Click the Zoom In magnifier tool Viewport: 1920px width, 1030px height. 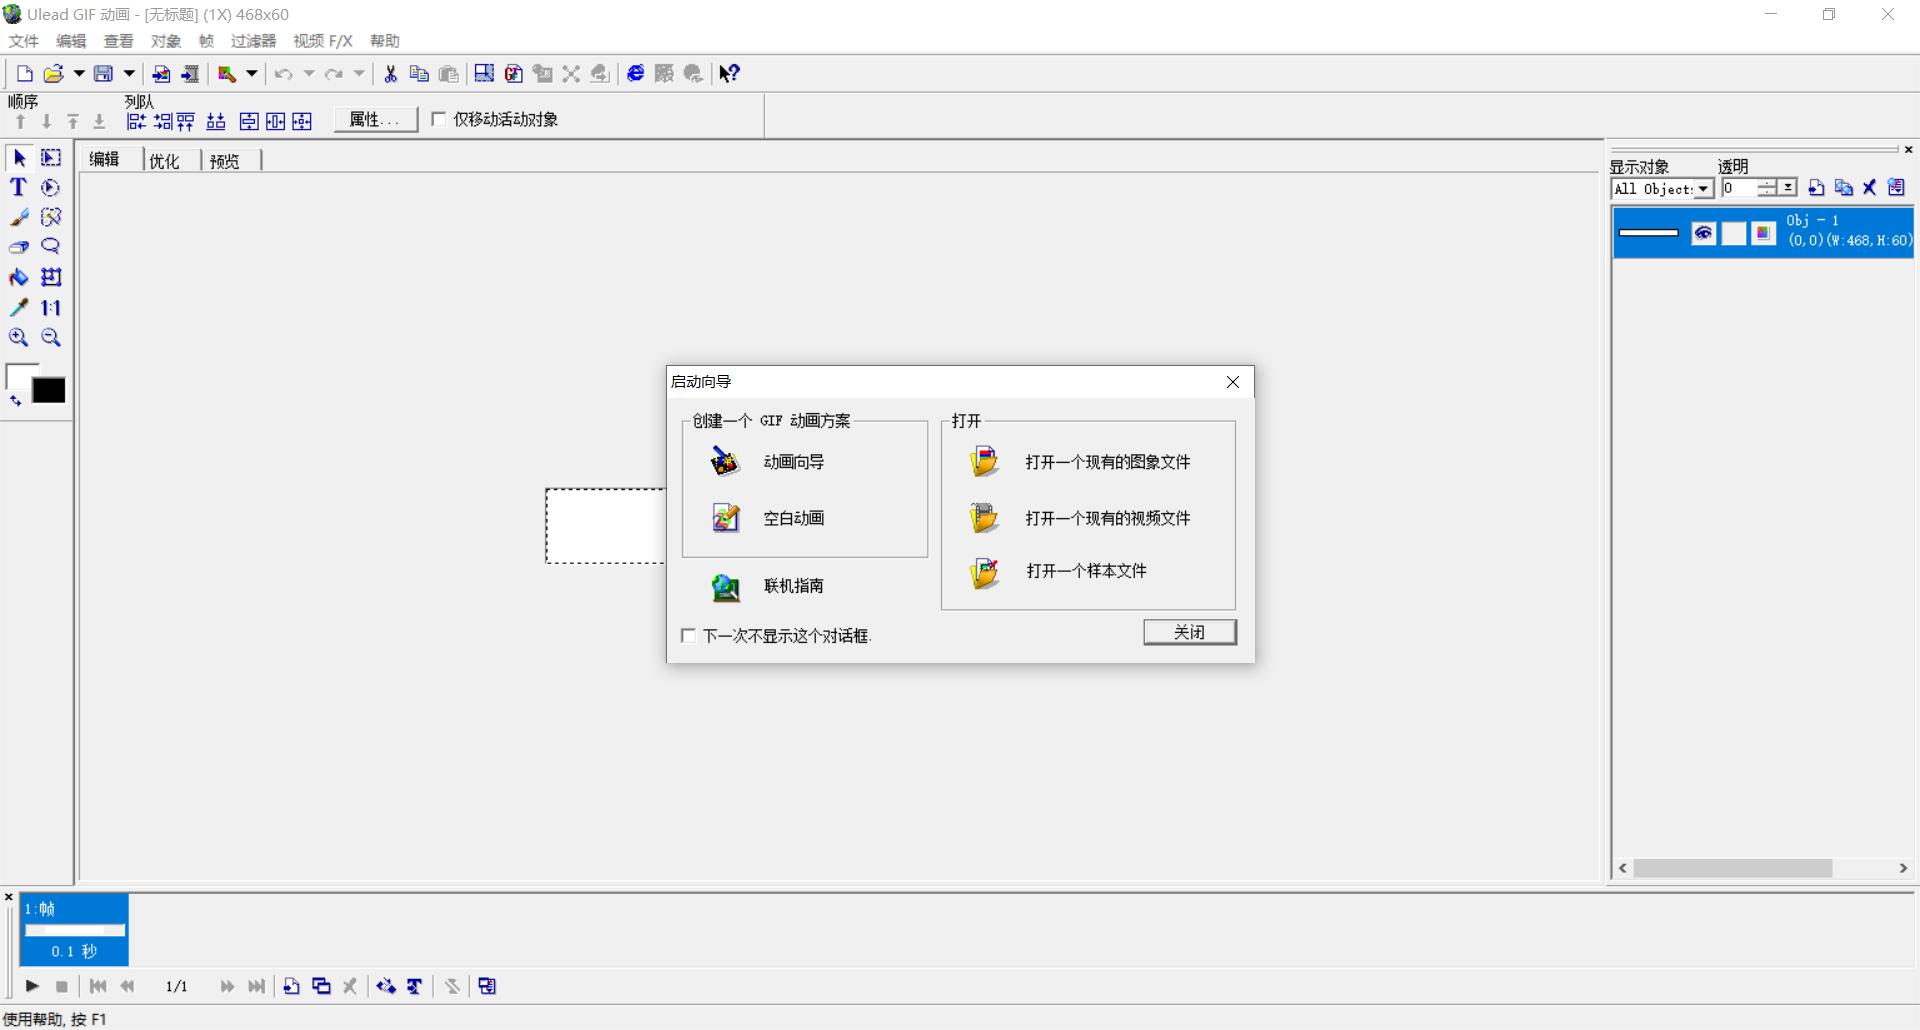click(x=18, y=338)
